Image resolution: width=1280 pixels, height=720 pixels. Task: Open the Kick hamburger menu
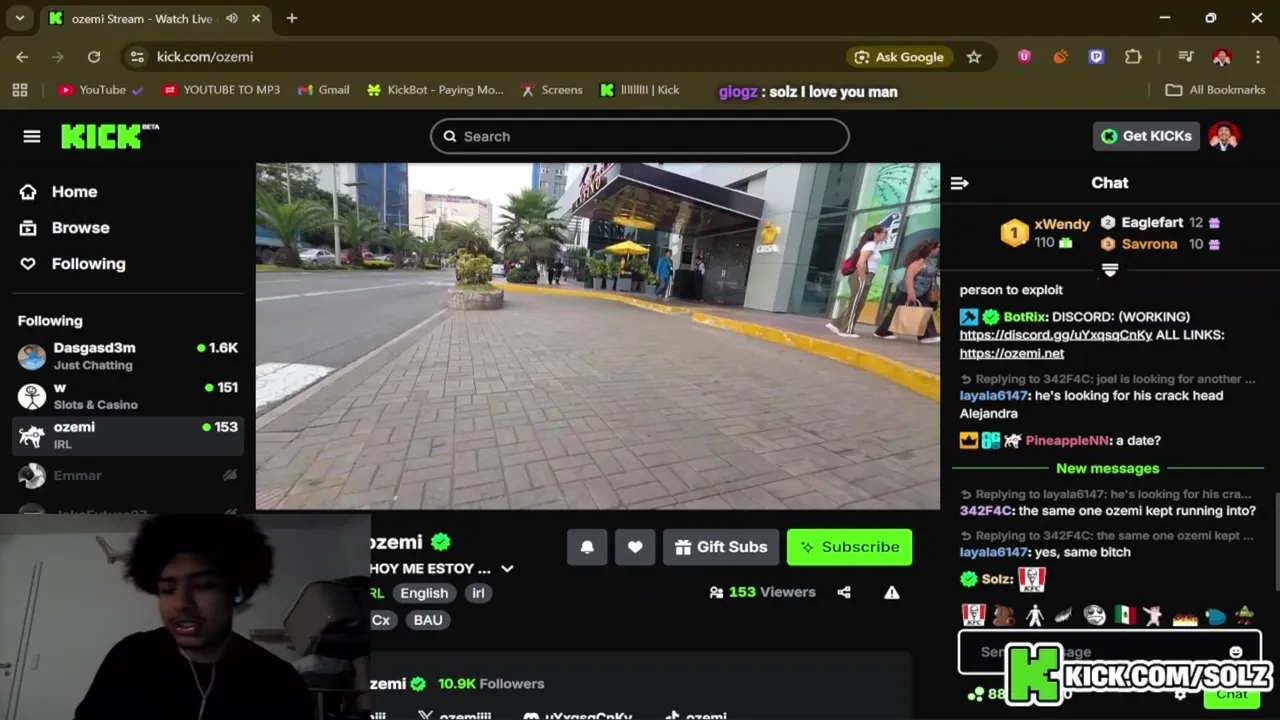point(32,136)
